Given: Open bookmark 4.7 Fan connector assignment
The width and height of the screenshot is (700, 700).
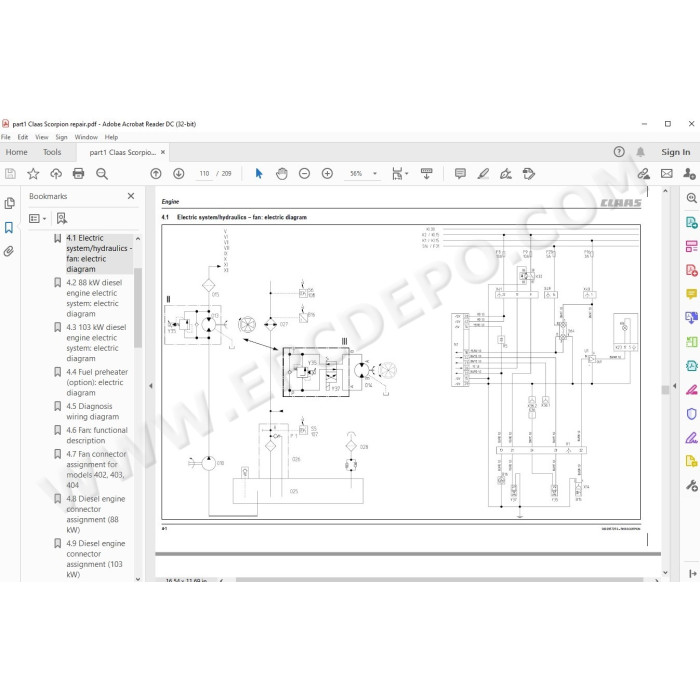Looking at the screenshot, I should click(x=96, y=470).
